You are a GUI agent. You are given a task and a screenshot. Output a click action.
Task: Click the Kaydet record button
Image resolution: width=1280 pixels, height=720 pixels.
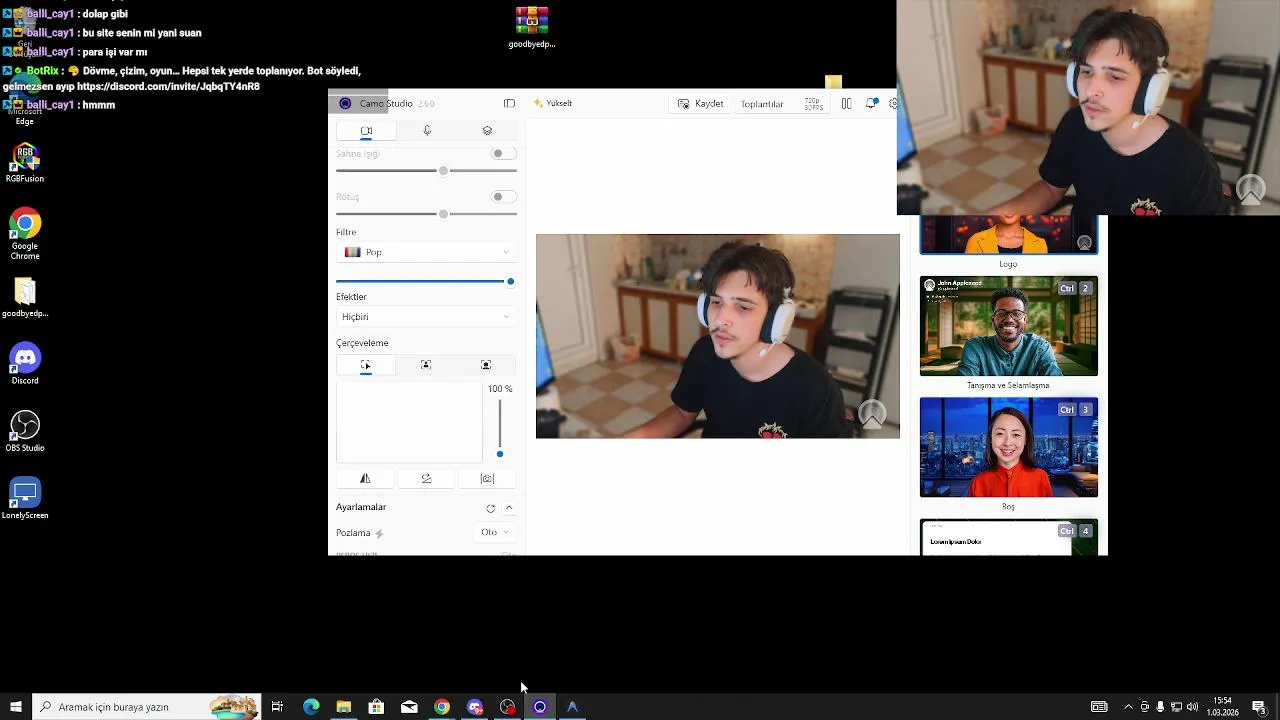700,104
